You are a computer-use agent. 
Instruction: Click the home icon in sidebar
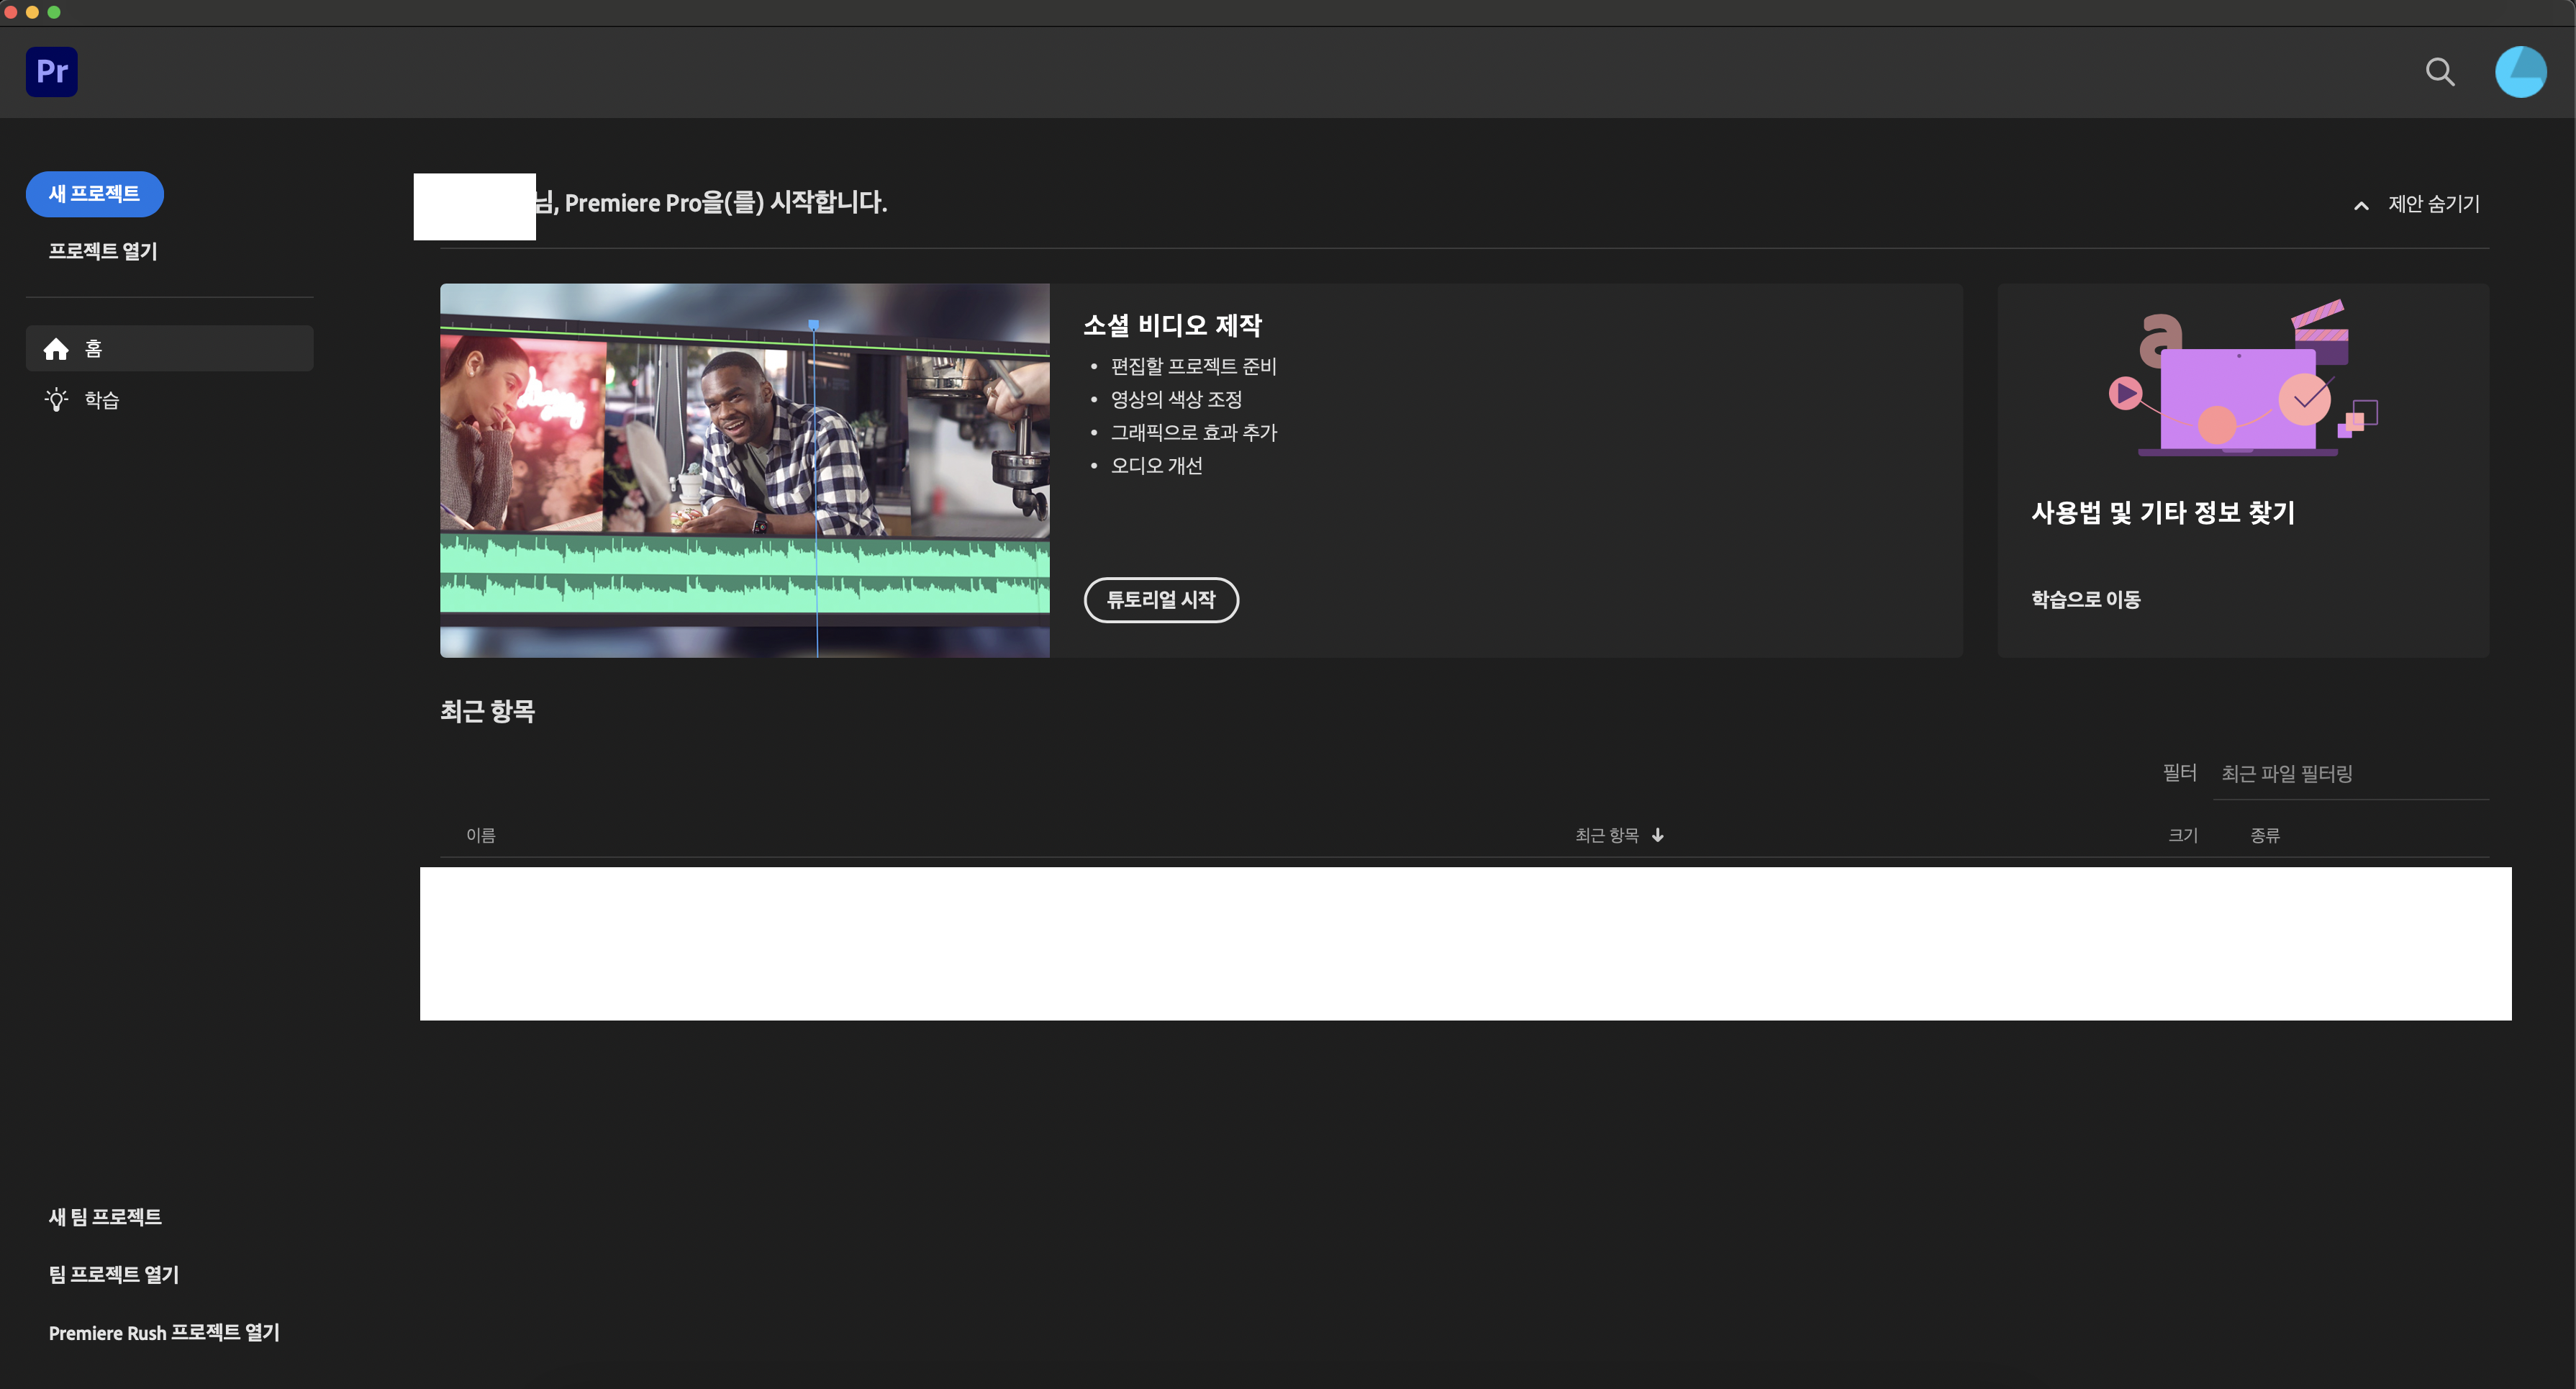point(56,349)
